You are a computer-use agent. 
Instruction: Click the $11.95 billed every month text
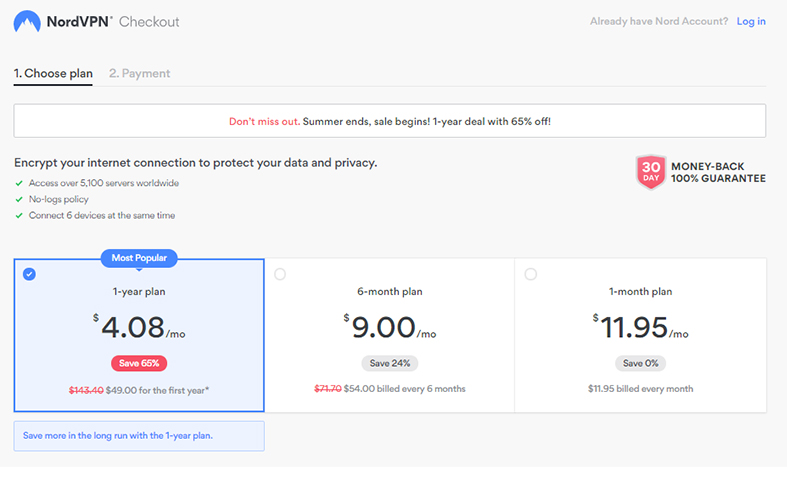[x=640, y=389]
